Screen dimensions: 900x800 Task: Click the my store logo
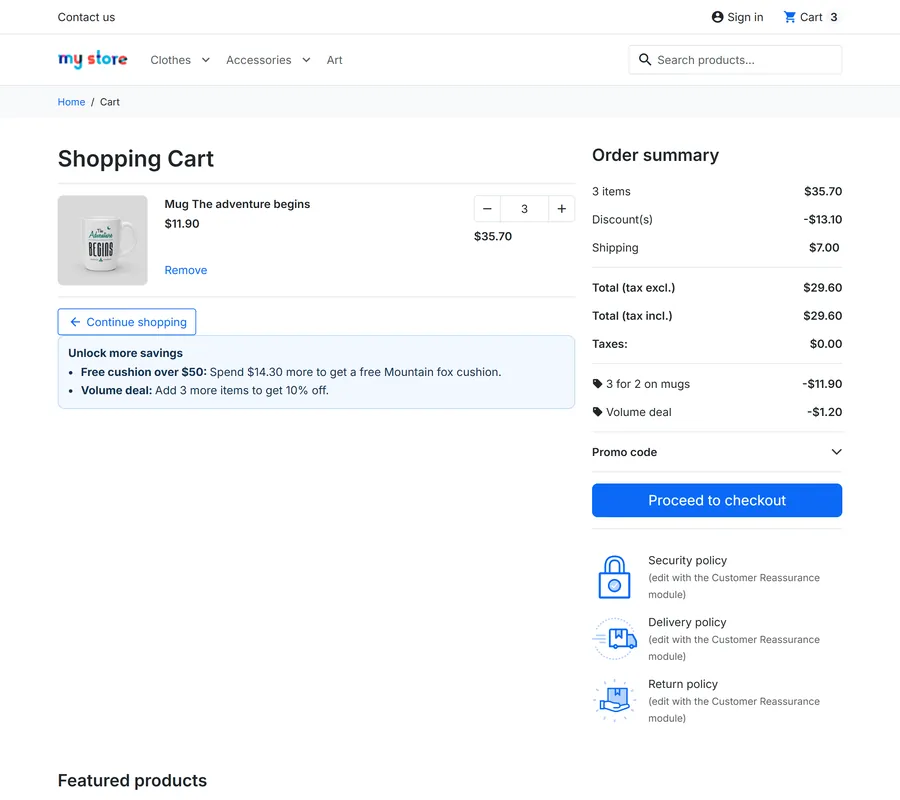92,59
